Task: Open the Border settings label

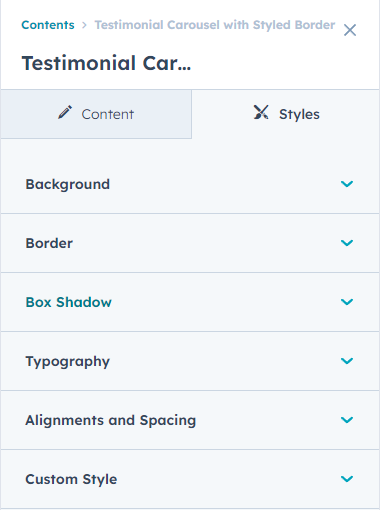Action: pyautogui.click(x=49, y=243)
